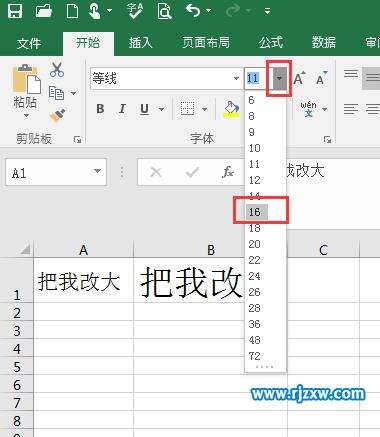
Task: Click the fill color paint bucket
Action: tap(231, 109)
